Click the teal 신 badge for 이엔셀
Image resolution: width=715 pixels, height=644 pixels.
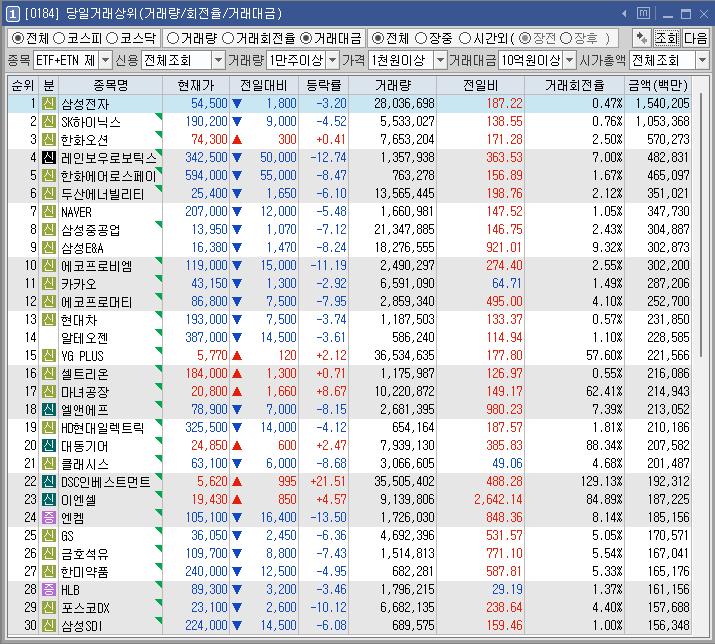(x=49, y=499)
